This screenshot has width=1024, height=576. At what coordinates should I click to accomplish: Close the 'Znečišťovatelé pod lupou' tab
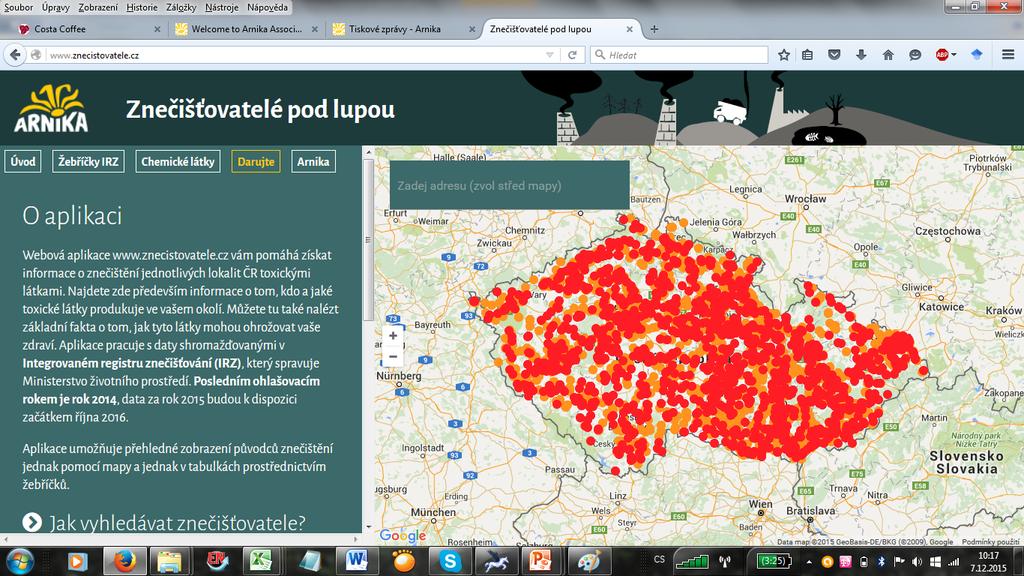click(630, 29)
